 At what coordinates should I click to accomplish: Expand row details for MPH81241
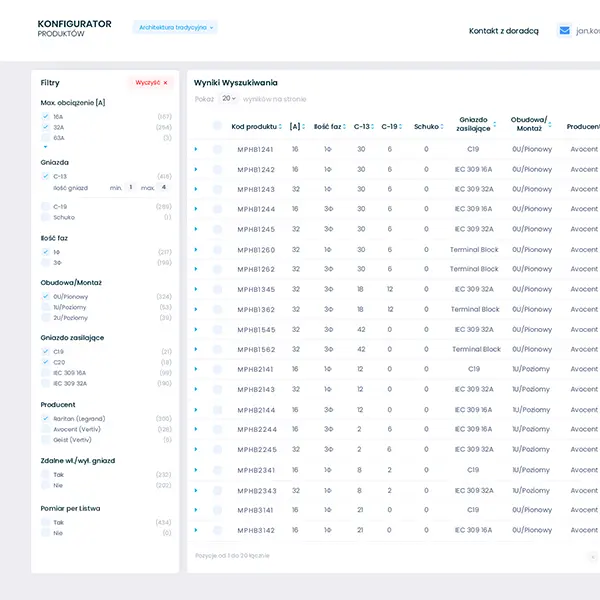pos(196,149)
